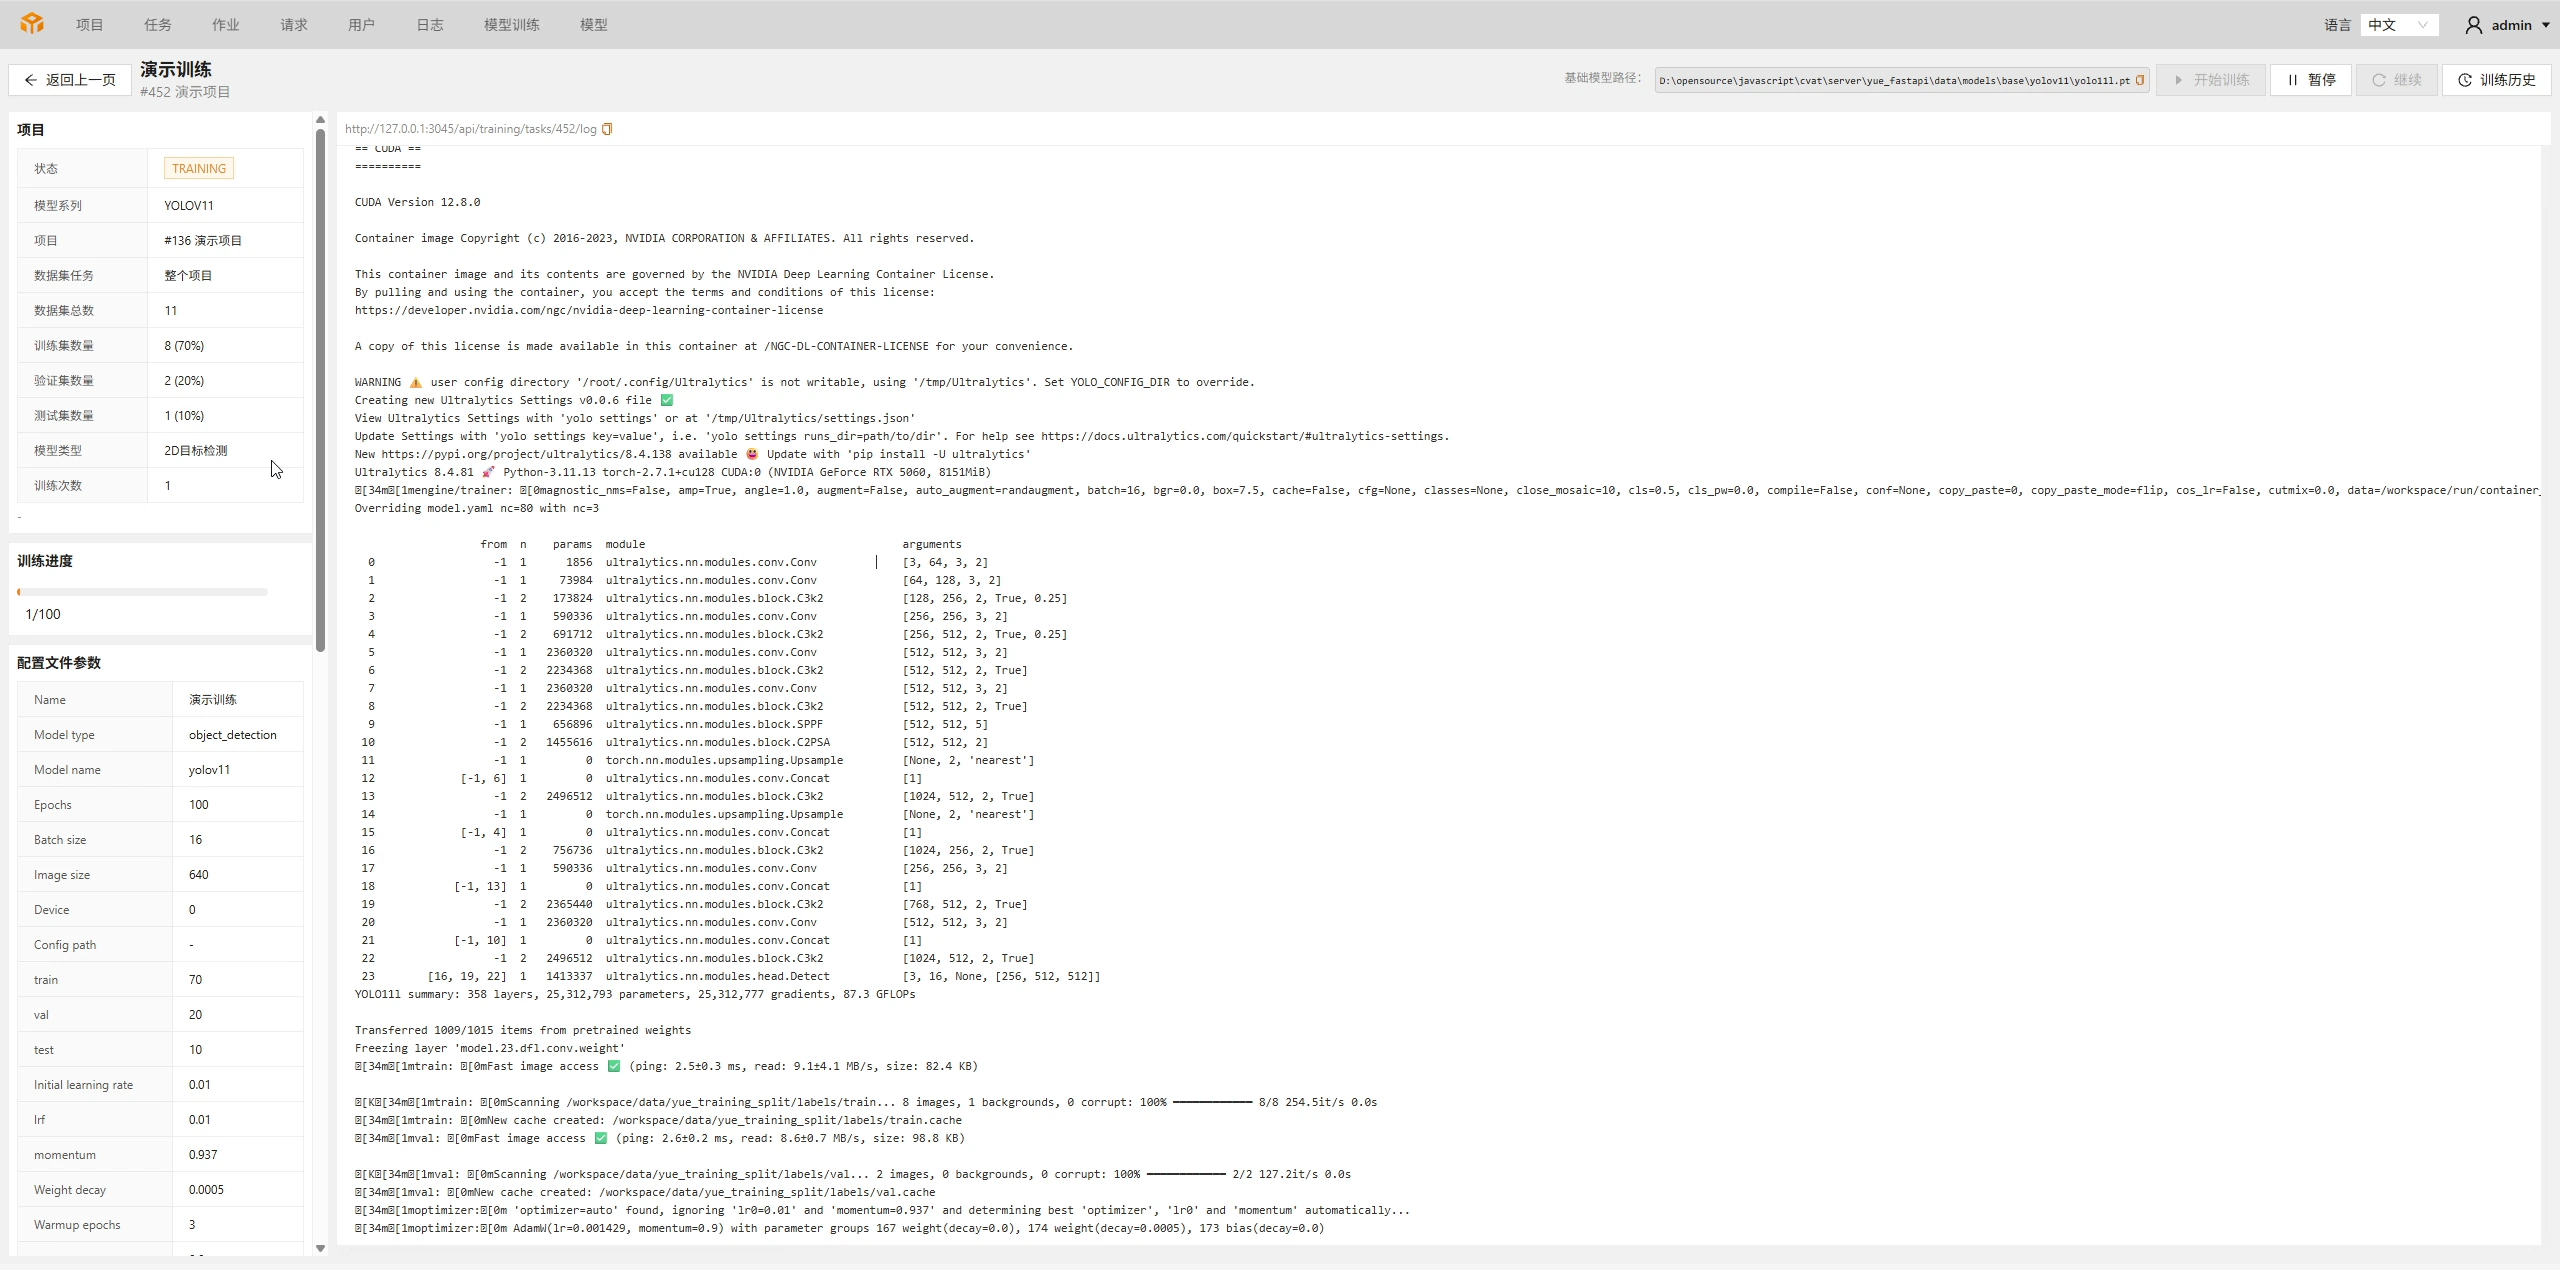This screenshot has width=2560, height=1270.
Task: Click the admin user avatar icon
Action: pyautogui.click(x=2474, y=25)
